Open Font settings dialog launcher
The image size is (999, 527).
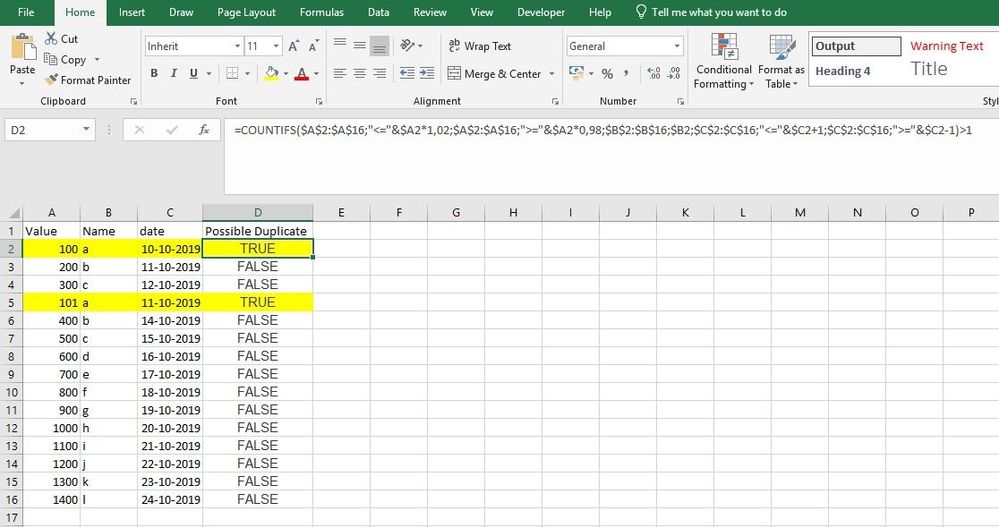[x=319, y=101]
